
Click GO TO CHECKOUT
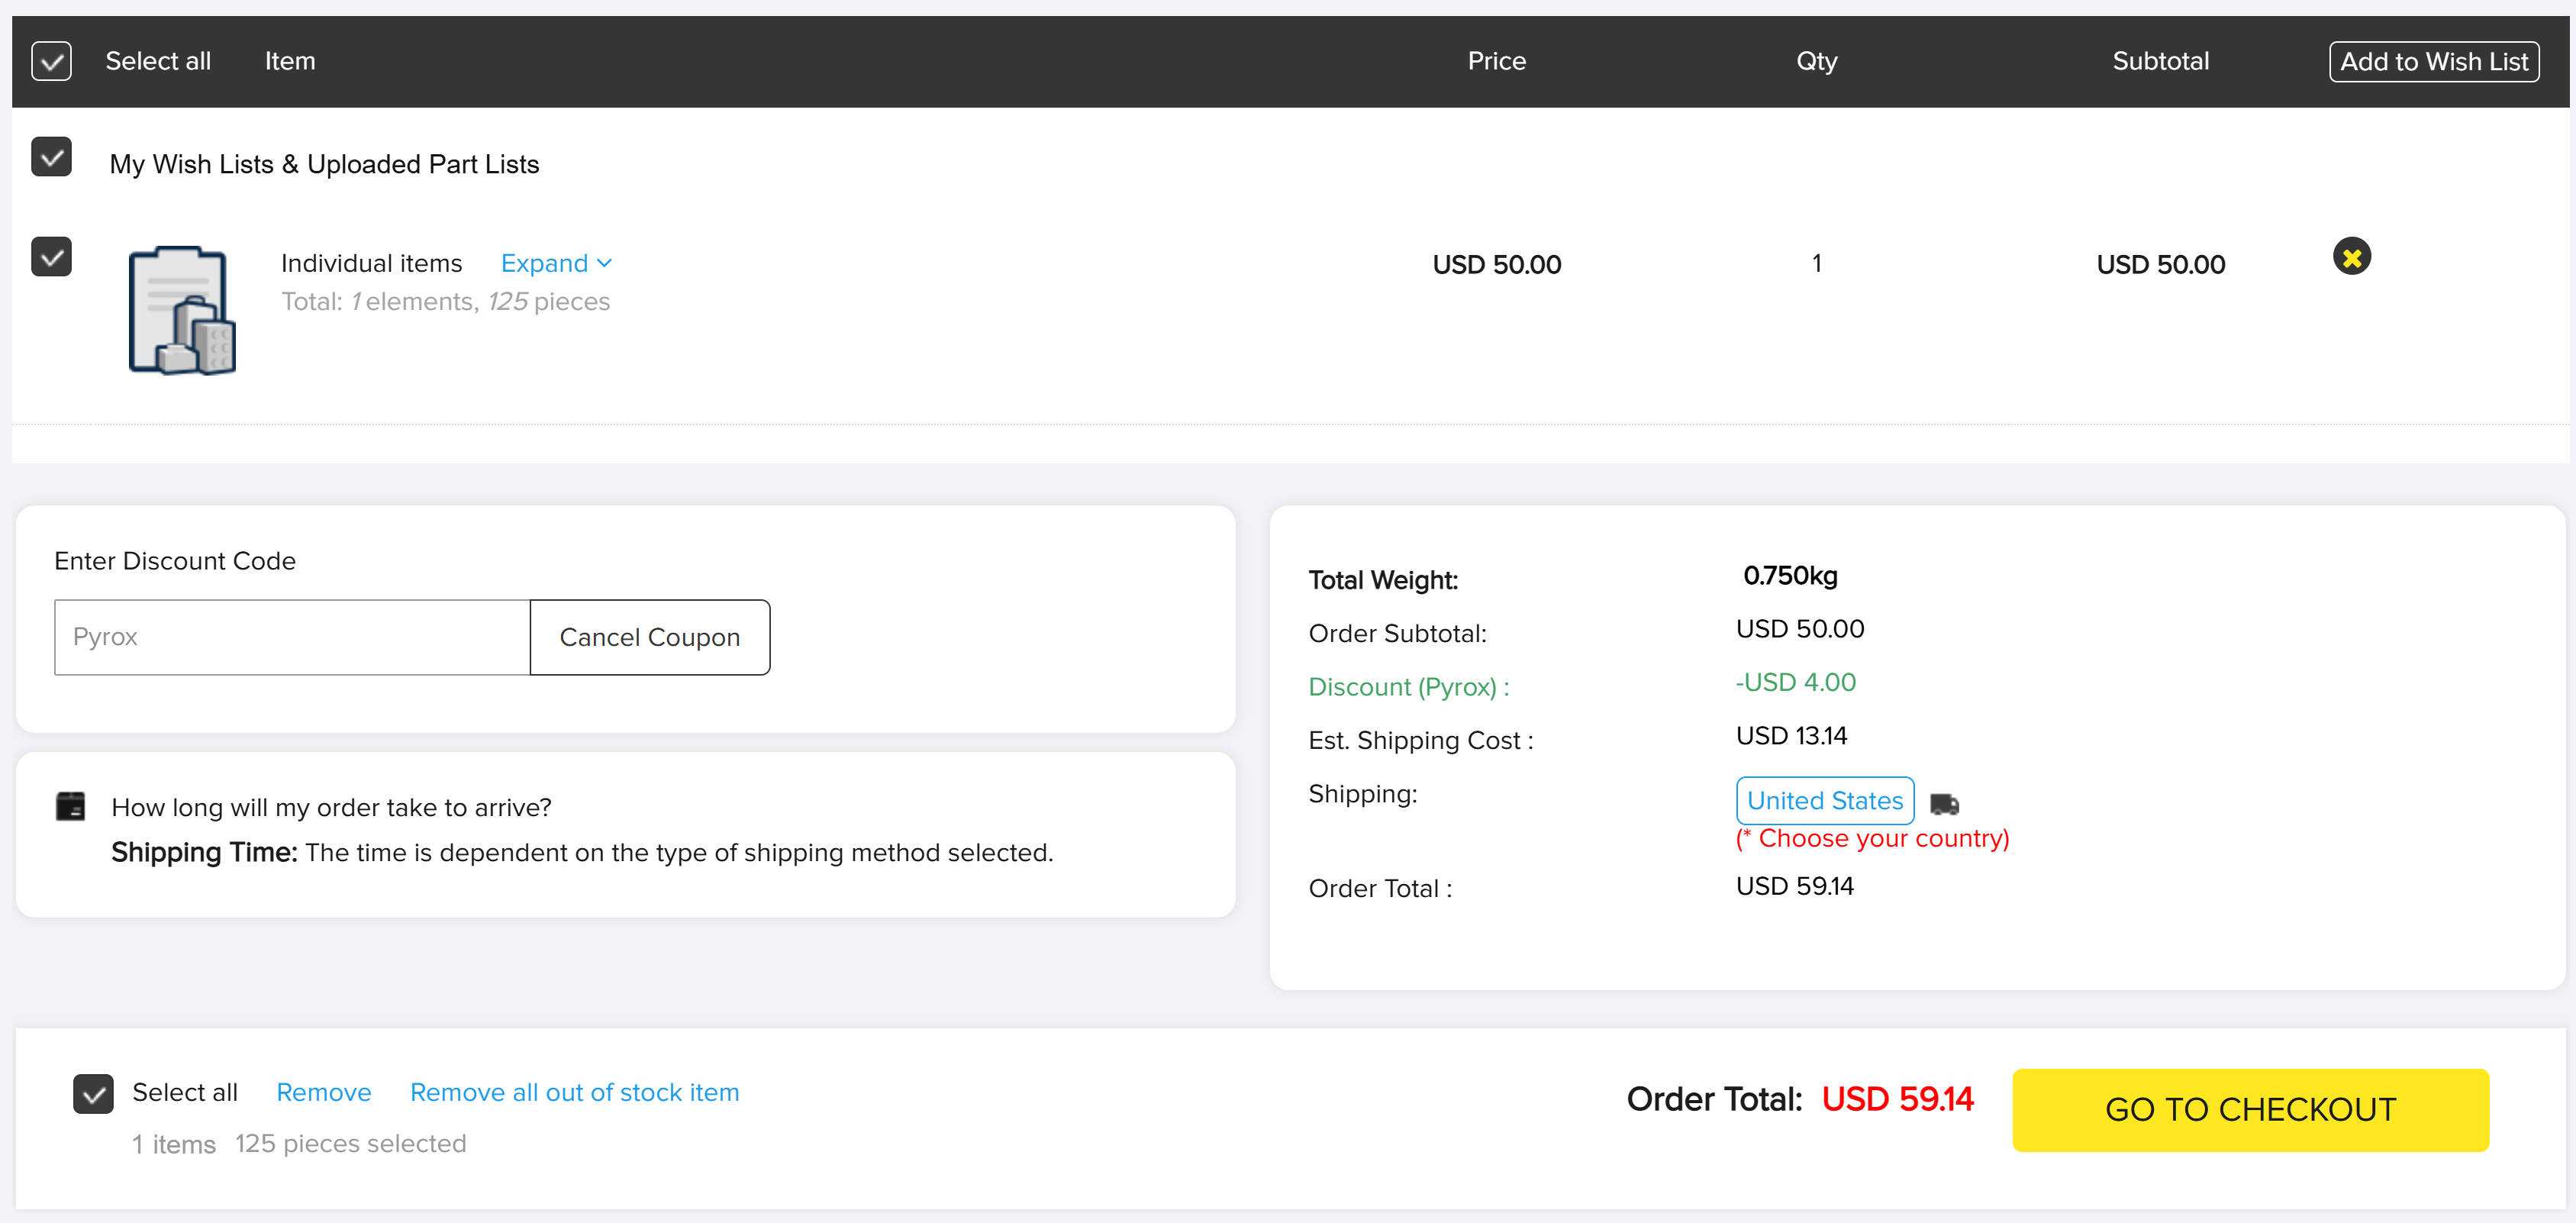click(2250, 1109)
